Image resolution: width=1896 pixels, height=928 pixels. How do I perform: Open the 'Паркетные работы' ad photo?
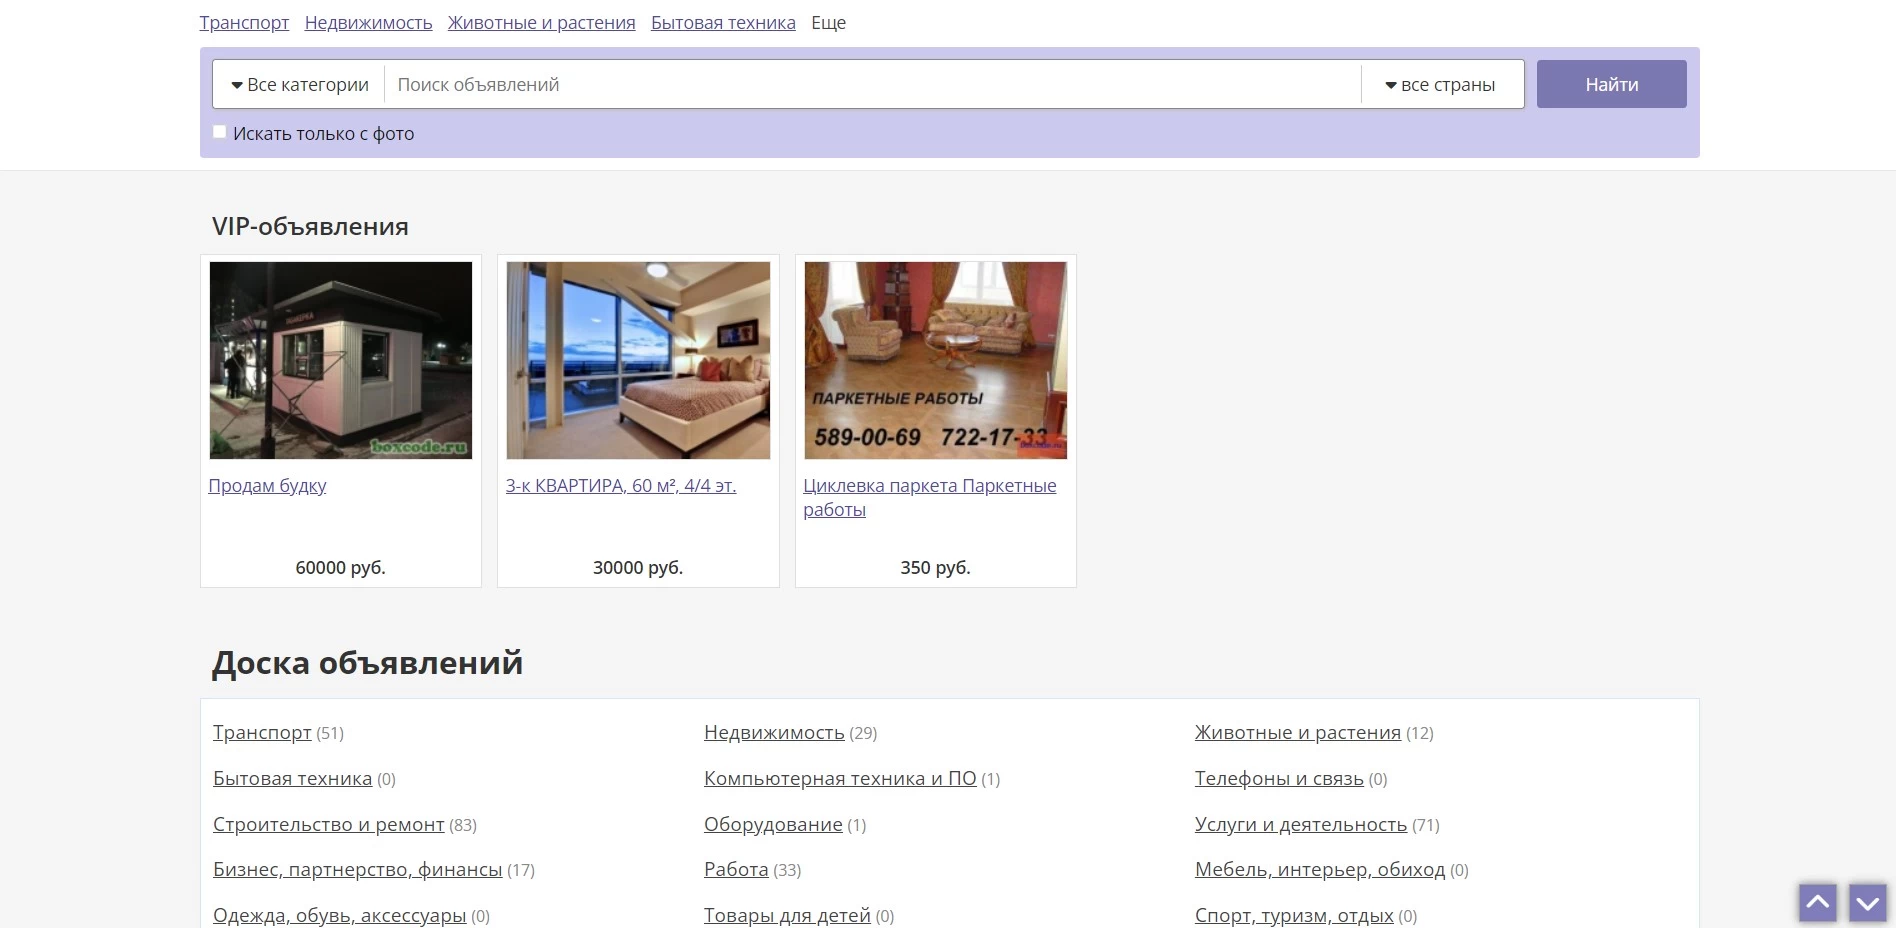coord(935,360)
